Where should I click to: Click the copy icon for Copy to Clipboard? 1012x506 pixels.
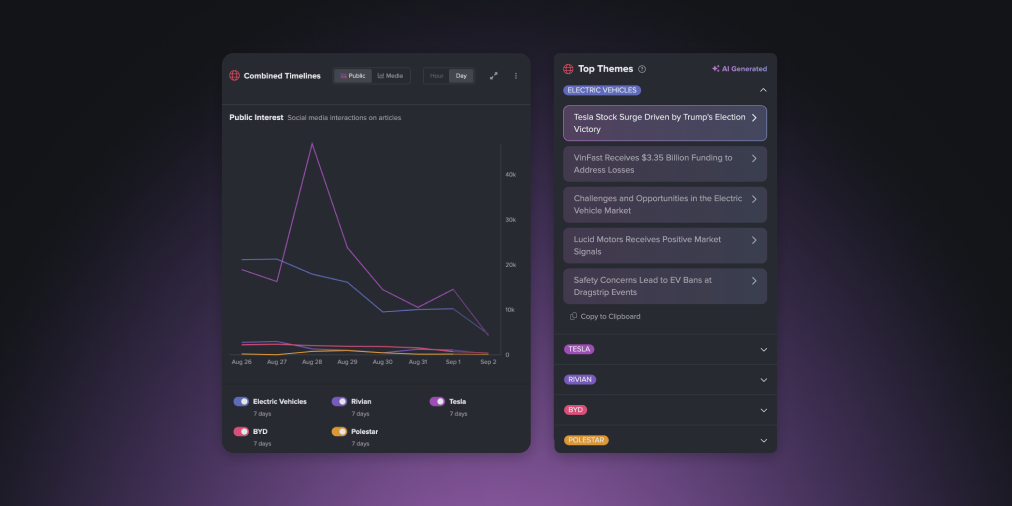(x=573, y=316)
